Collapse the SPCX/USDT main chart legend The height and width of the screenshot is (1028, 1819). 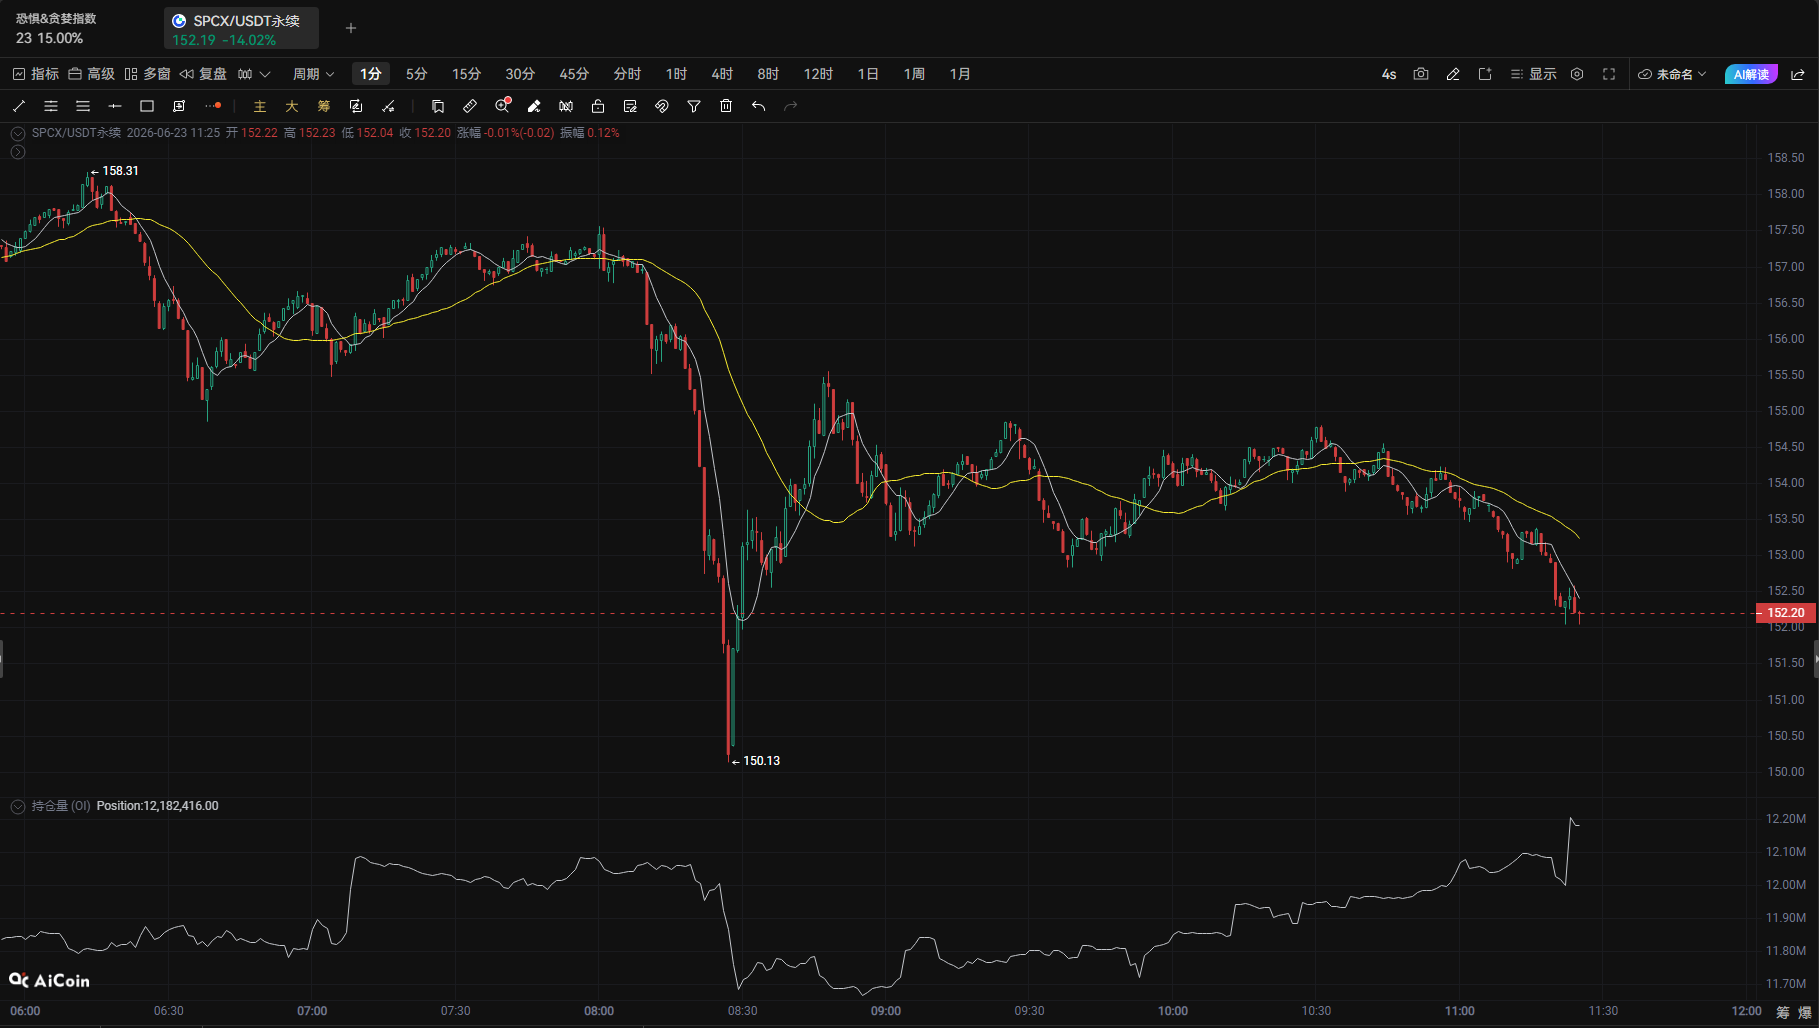18,133
